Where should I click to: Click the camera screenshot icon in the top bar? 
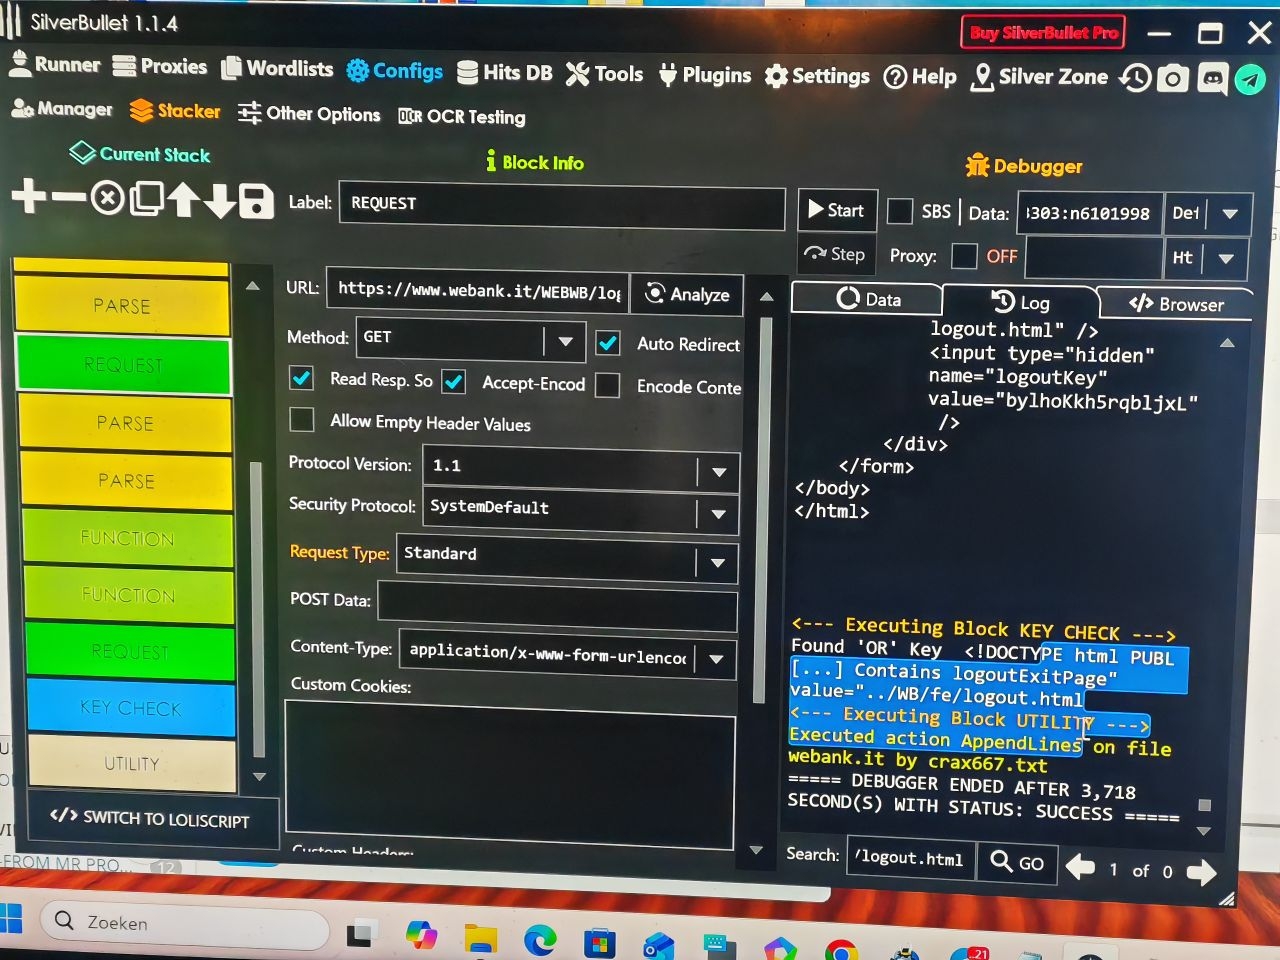1173,78
